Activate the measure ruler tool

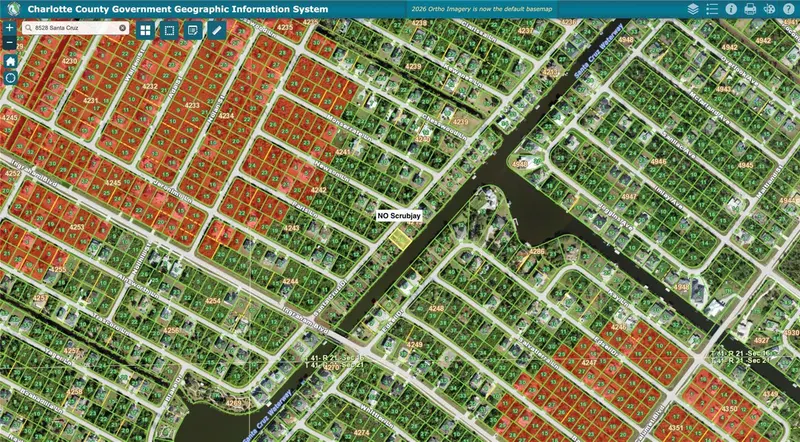[x=216, y=31]
